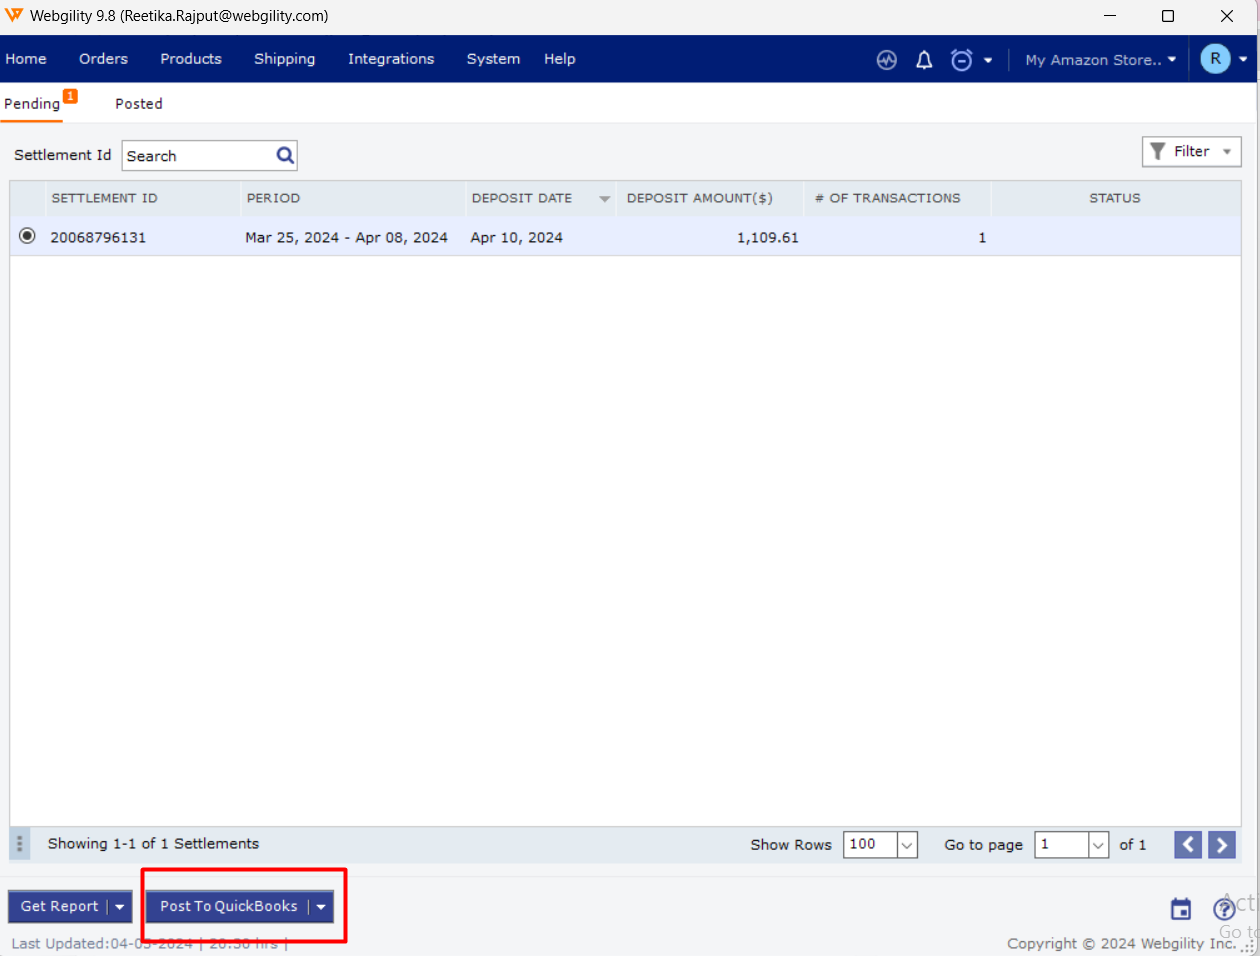Minimize the Webgility window
This screenshot has width=1260, height=956.
click(x=1110, y=16)
